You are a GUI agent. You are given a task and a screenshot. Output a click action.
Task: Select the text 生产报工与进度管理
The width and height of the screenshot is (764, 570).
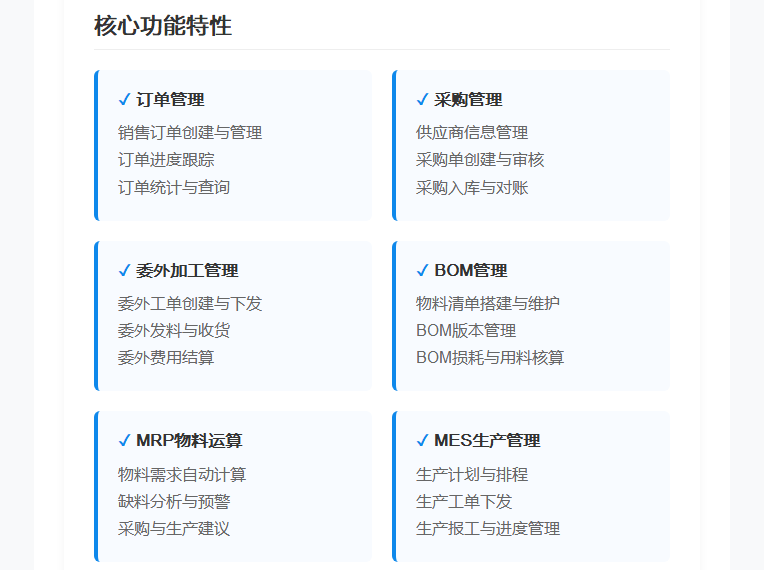(x=488, y=529)
